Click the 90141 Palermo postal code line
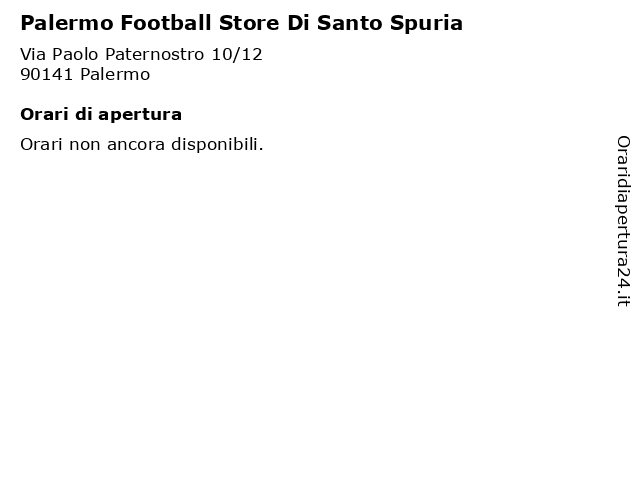Viewport: 640px width, 480px height. (85, 74)
